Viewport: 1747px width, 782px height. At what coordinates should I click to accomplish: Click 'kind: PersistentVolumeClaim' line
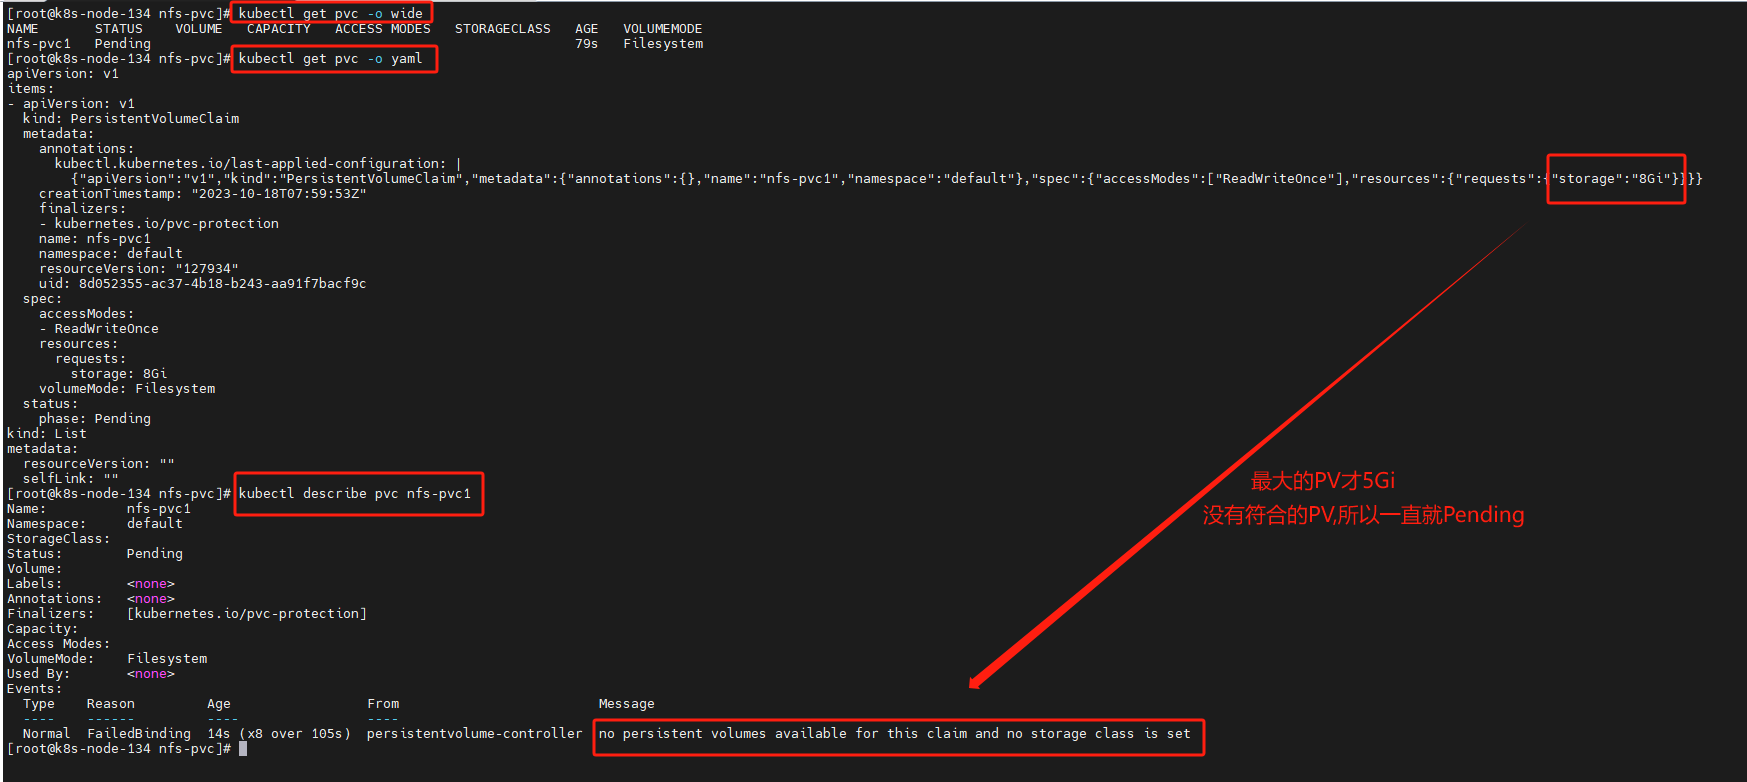[131, 118]
